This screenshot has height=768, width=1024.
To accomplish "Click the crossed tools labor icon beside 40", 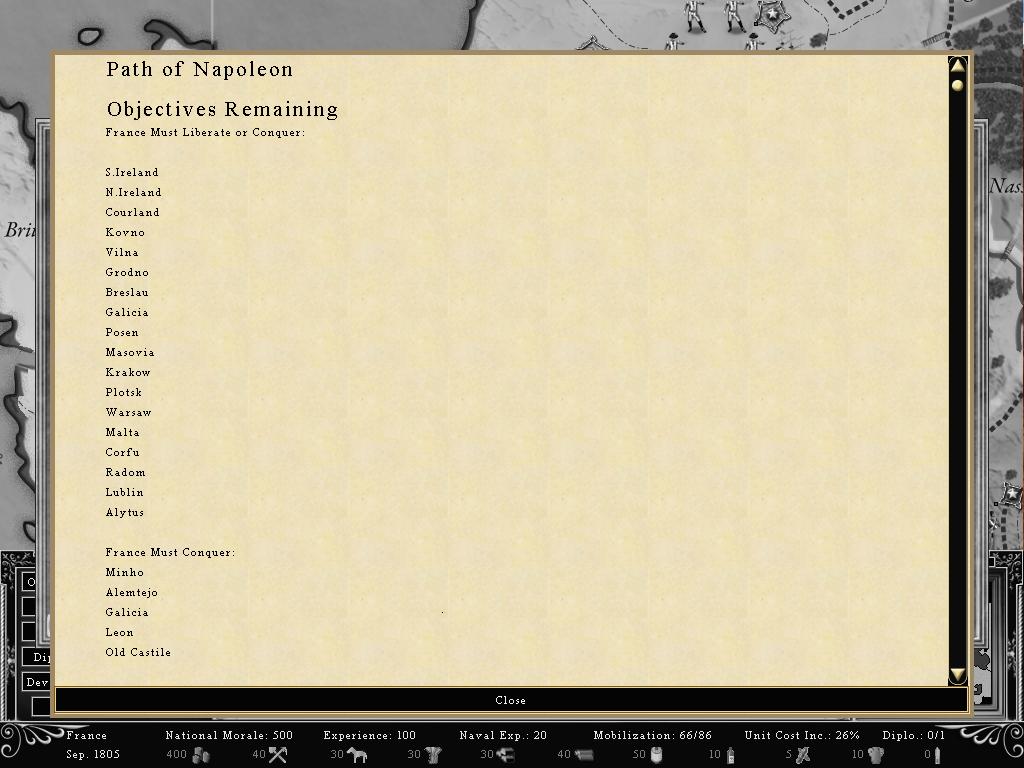I will click(278, 755).
